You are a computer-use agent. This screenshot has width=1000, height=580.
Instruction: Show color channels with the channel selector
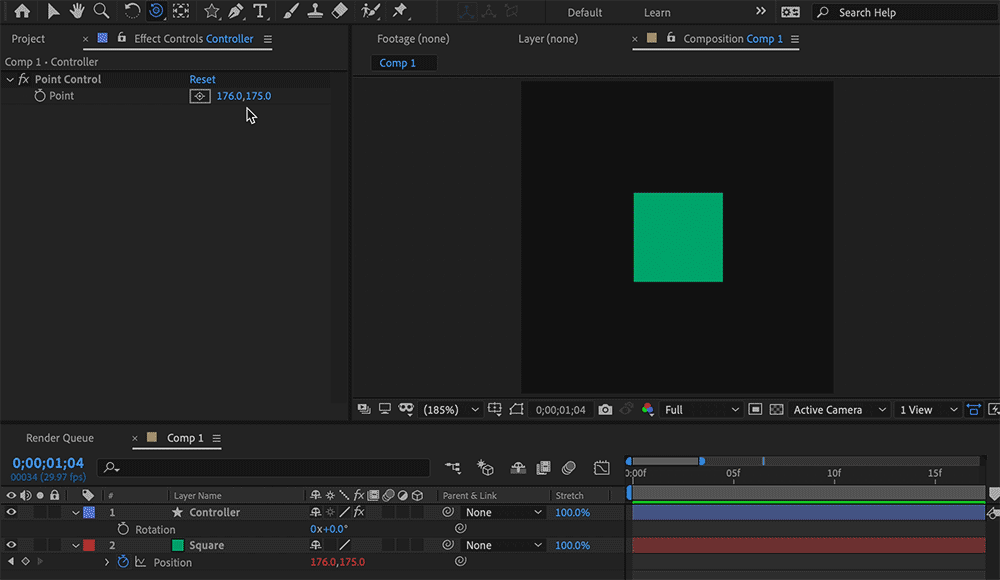click(647, 409)
